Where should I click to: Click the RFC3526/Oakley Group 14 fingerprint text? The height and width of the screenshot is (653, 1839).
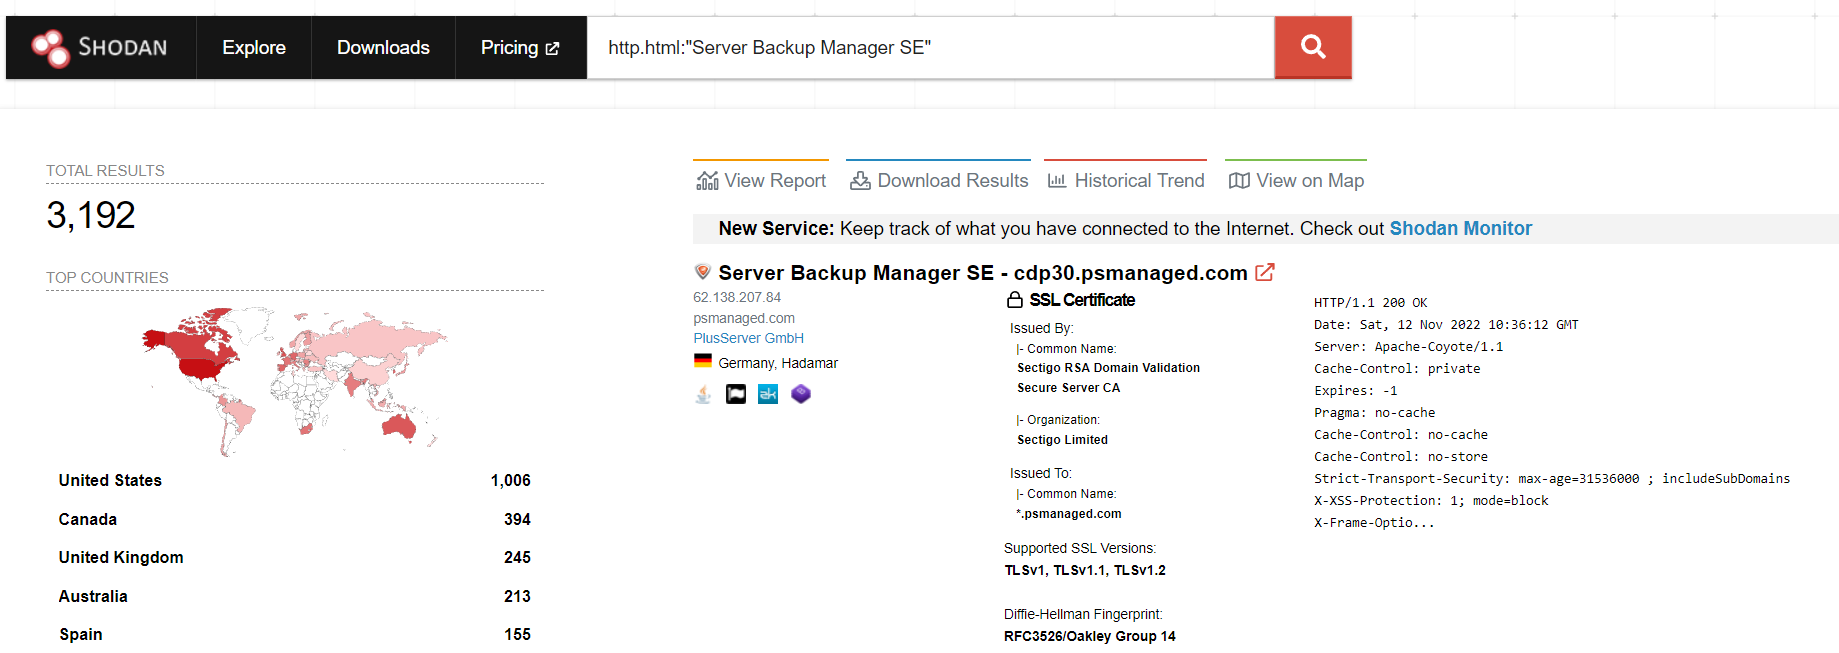click(x=1090, y=636)
